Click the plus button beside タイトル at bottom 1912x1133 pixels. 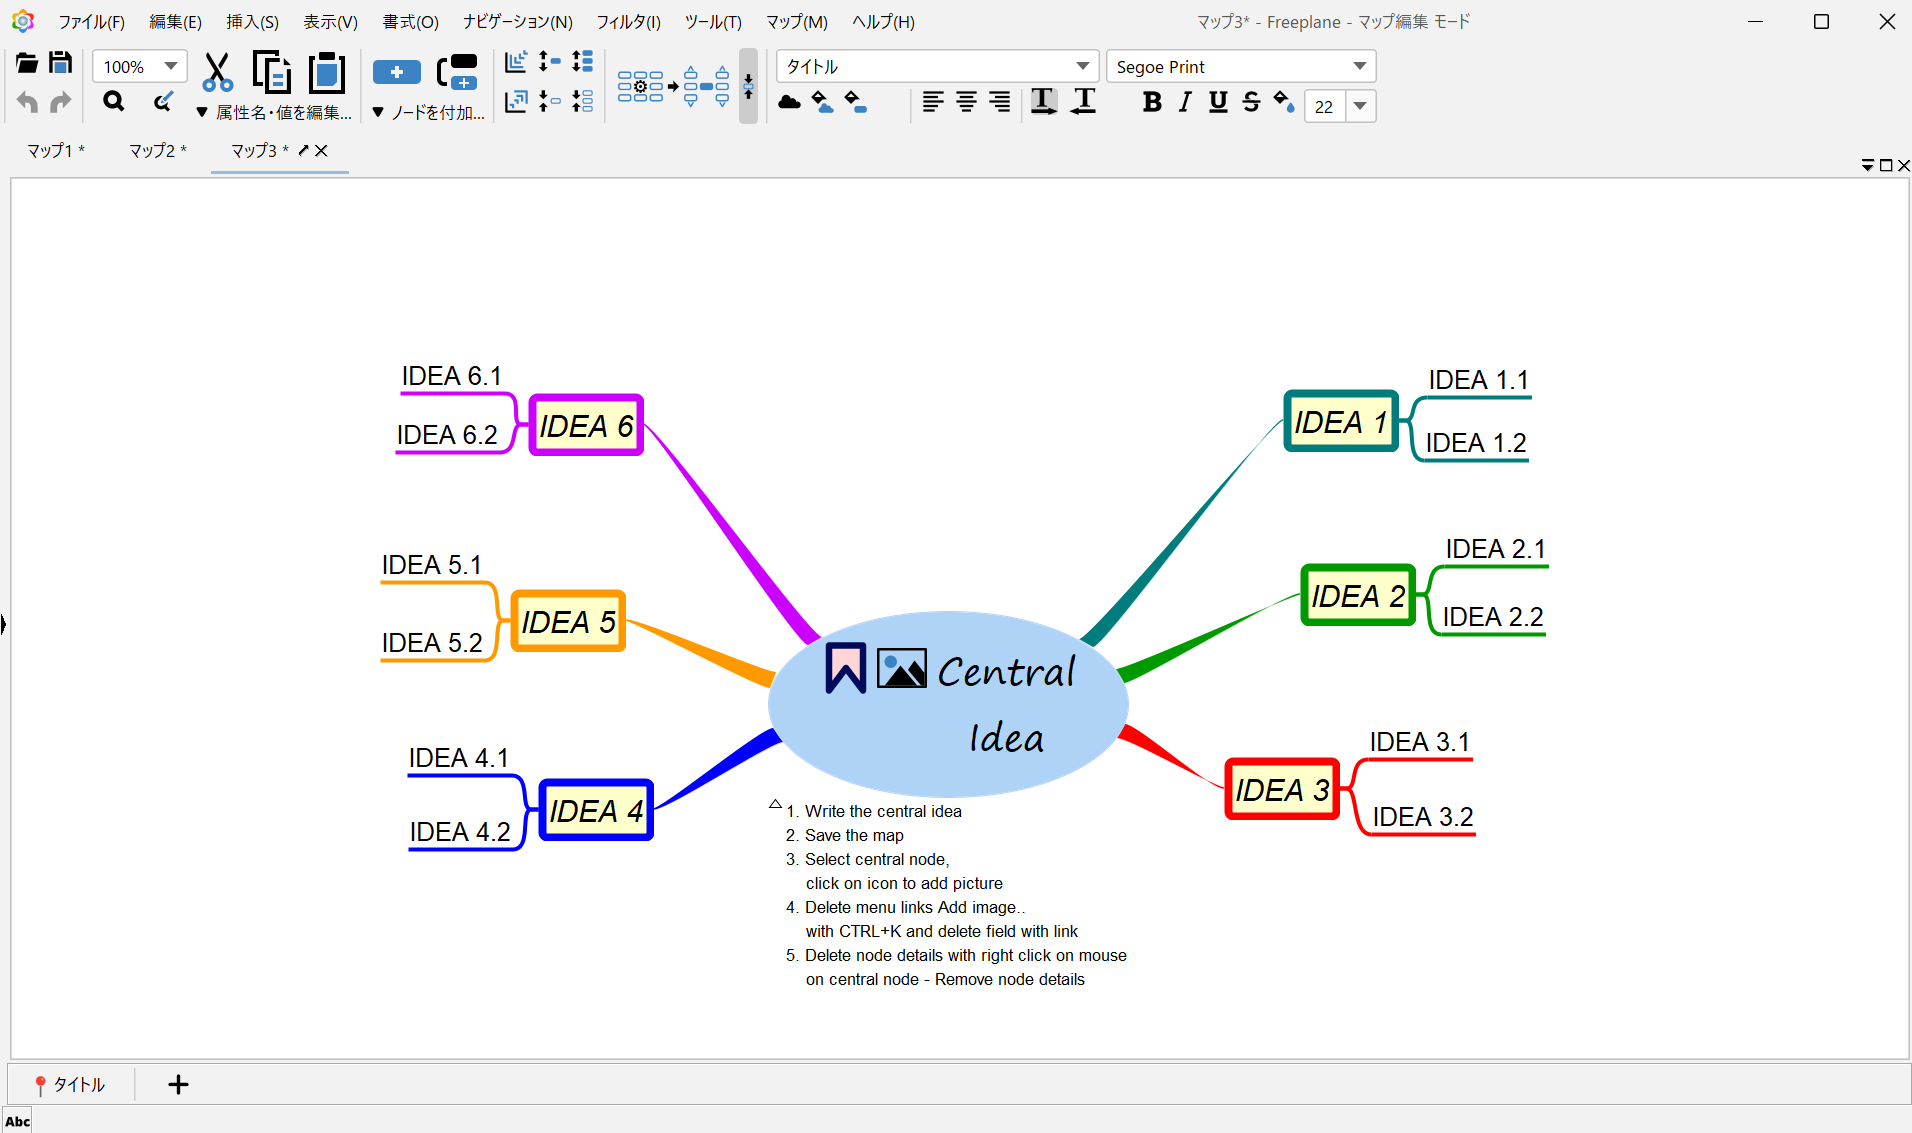point(178,1084)
